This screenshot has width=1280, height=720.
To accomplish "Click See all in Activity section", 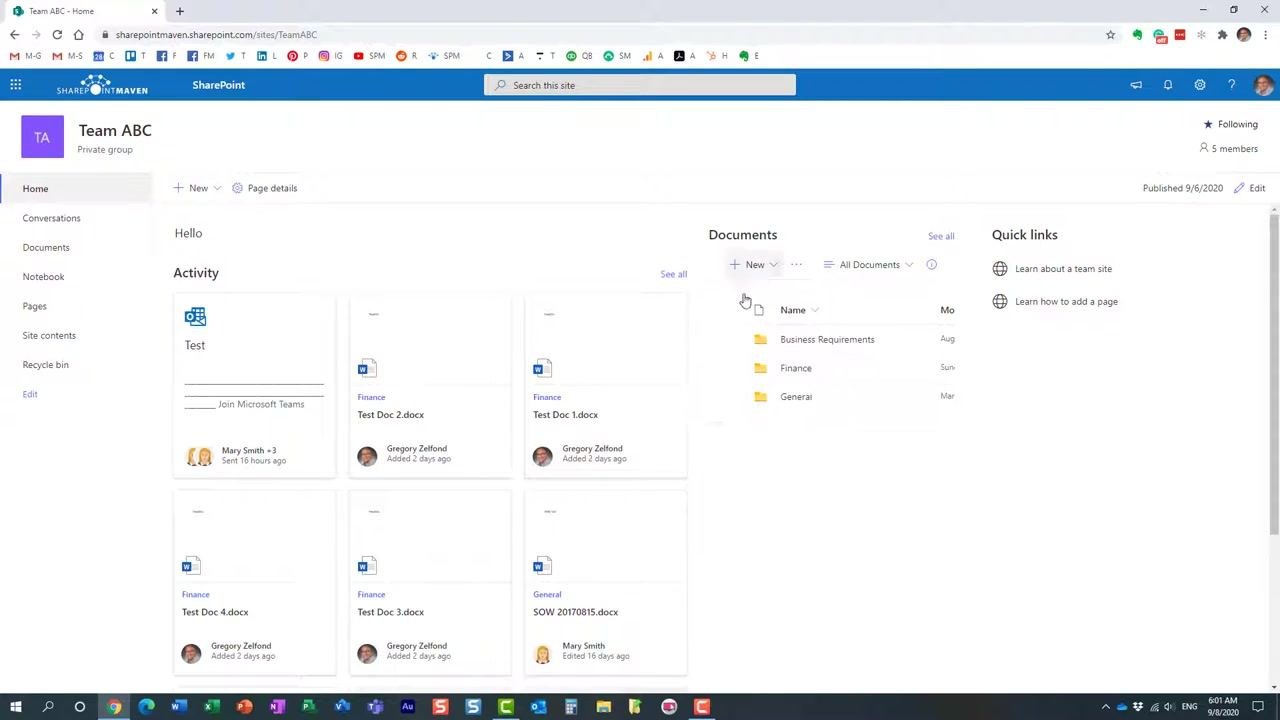I will point(673,274).
